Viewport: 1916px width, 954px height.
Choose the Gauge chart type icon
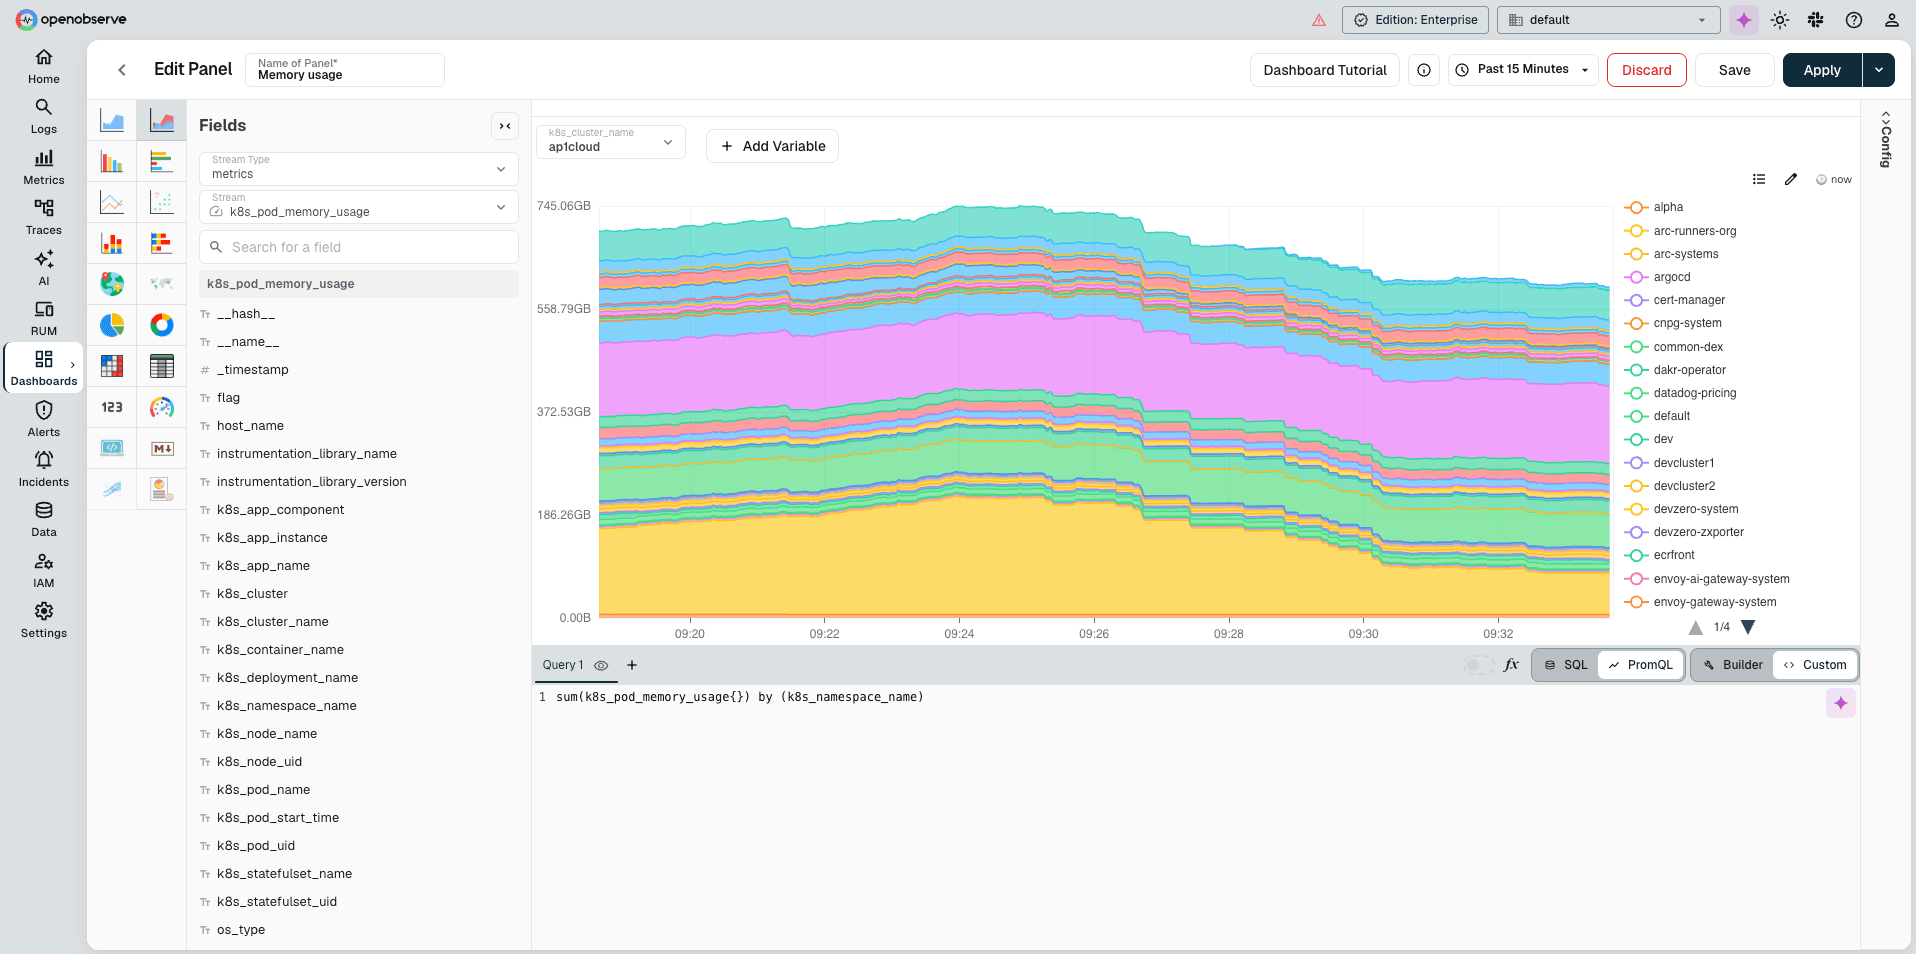(x=161, y=407)
